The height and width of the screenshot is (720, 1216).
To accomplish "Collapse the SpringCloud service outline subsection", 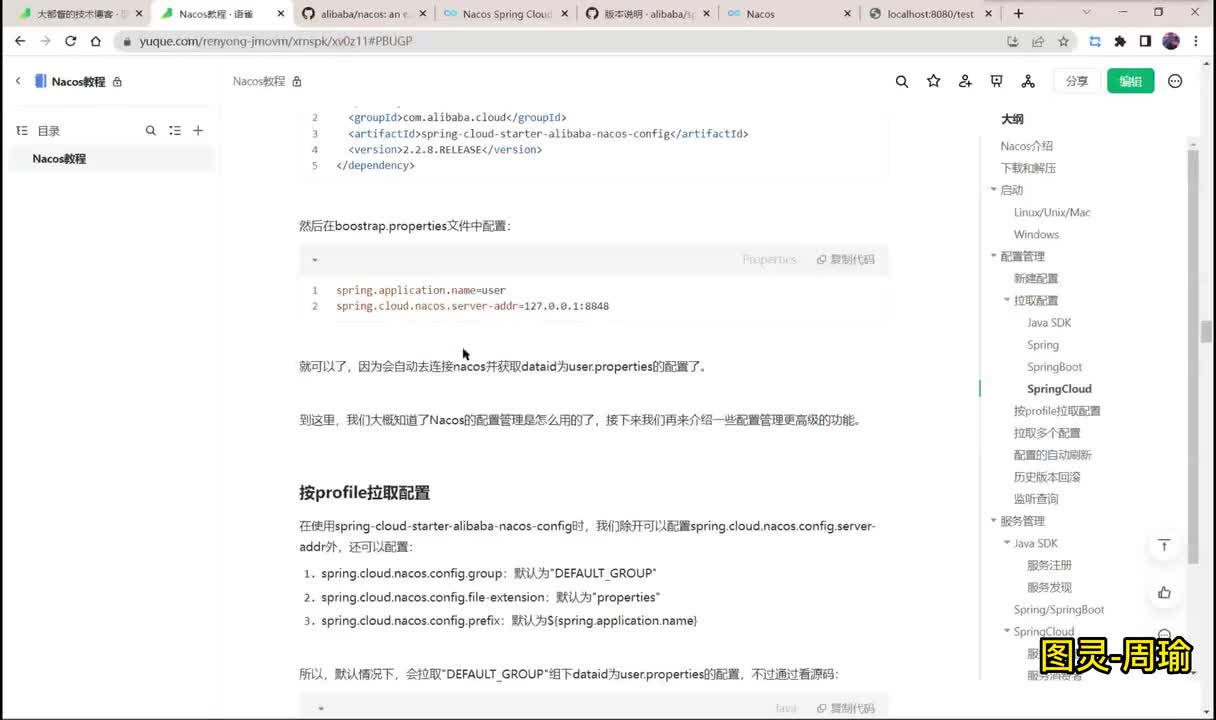I will coord(1007,631).
